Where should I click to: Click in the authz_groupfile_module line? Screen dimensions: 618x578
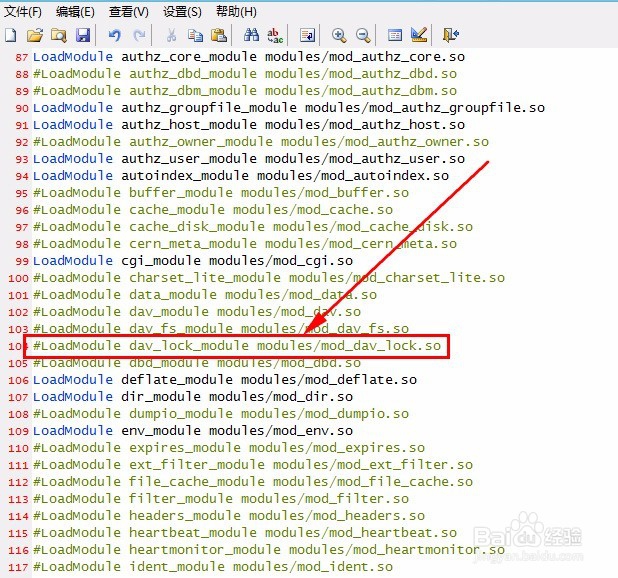(289, 108)
